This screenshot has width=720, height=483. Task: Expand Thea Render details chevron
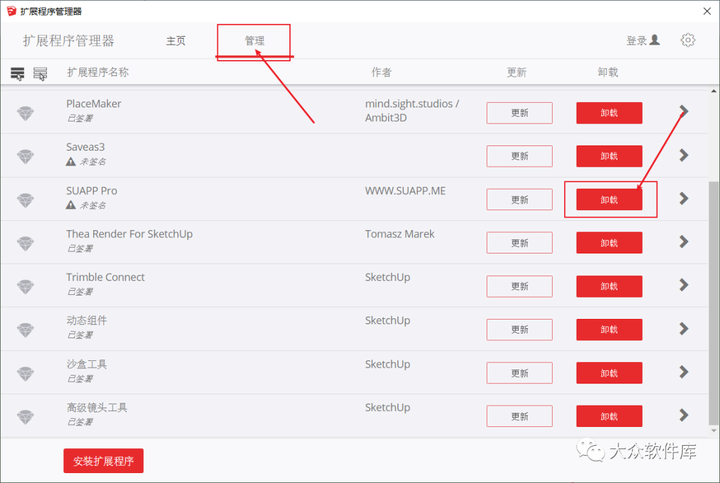click(x=684, y=242)
